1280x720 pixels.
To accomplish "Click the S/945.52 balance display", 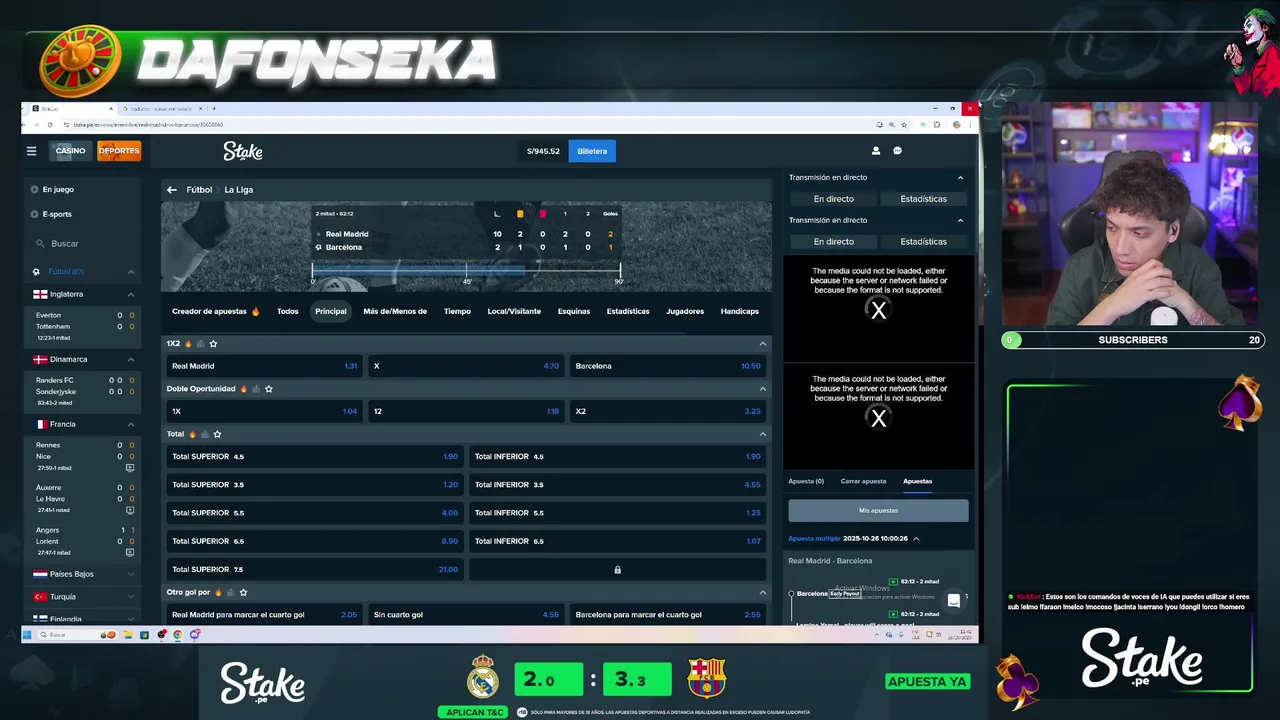I will point(543,151).
